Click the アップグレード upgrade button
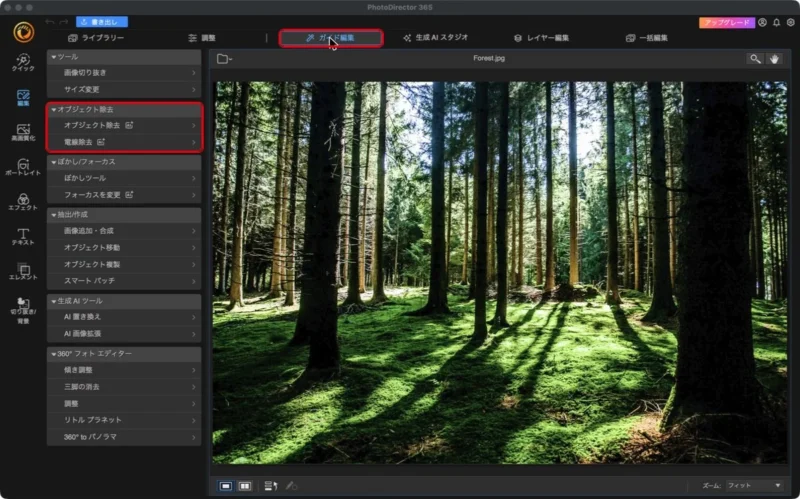Screen dimensions: 800x499 [727, 22]
